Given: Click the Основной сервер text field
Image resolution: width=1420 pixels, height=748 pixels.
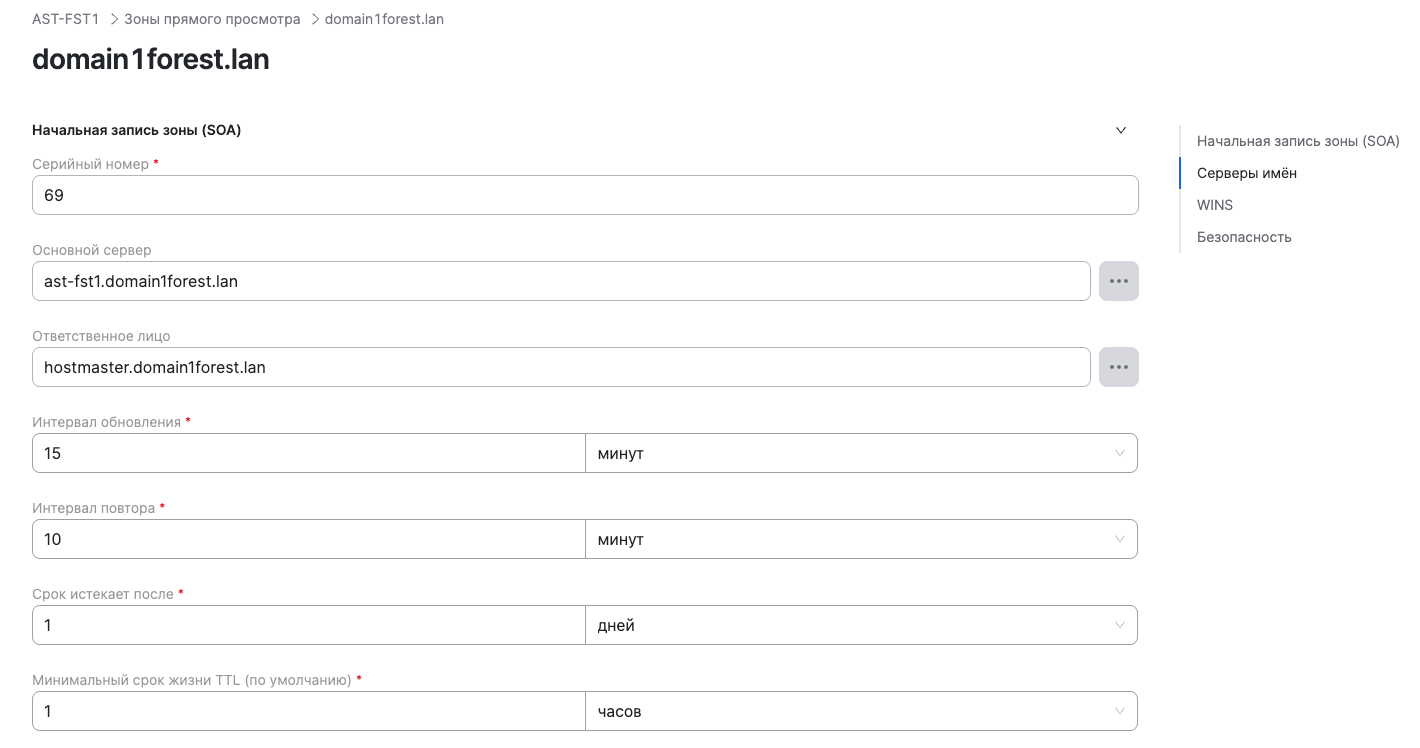Looking at the screenshot, I should tap(560, 281).
